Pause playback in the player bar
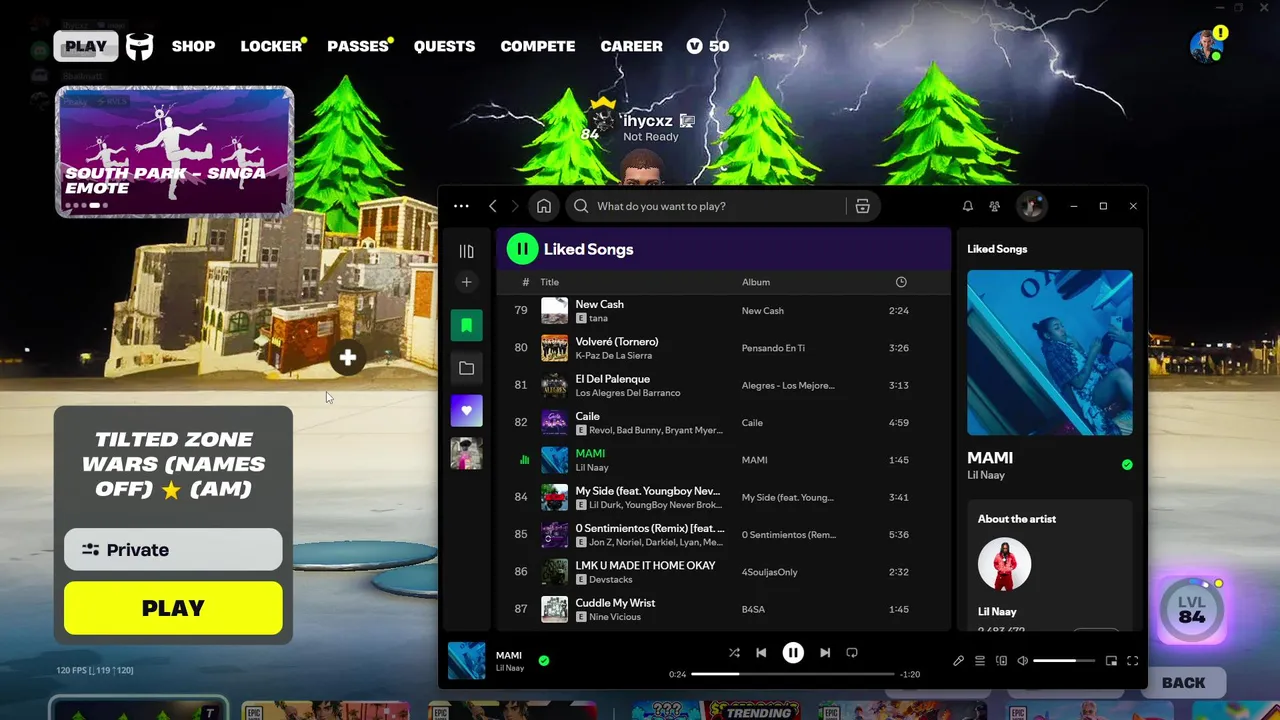1280x720 pixels. [793, 653]
